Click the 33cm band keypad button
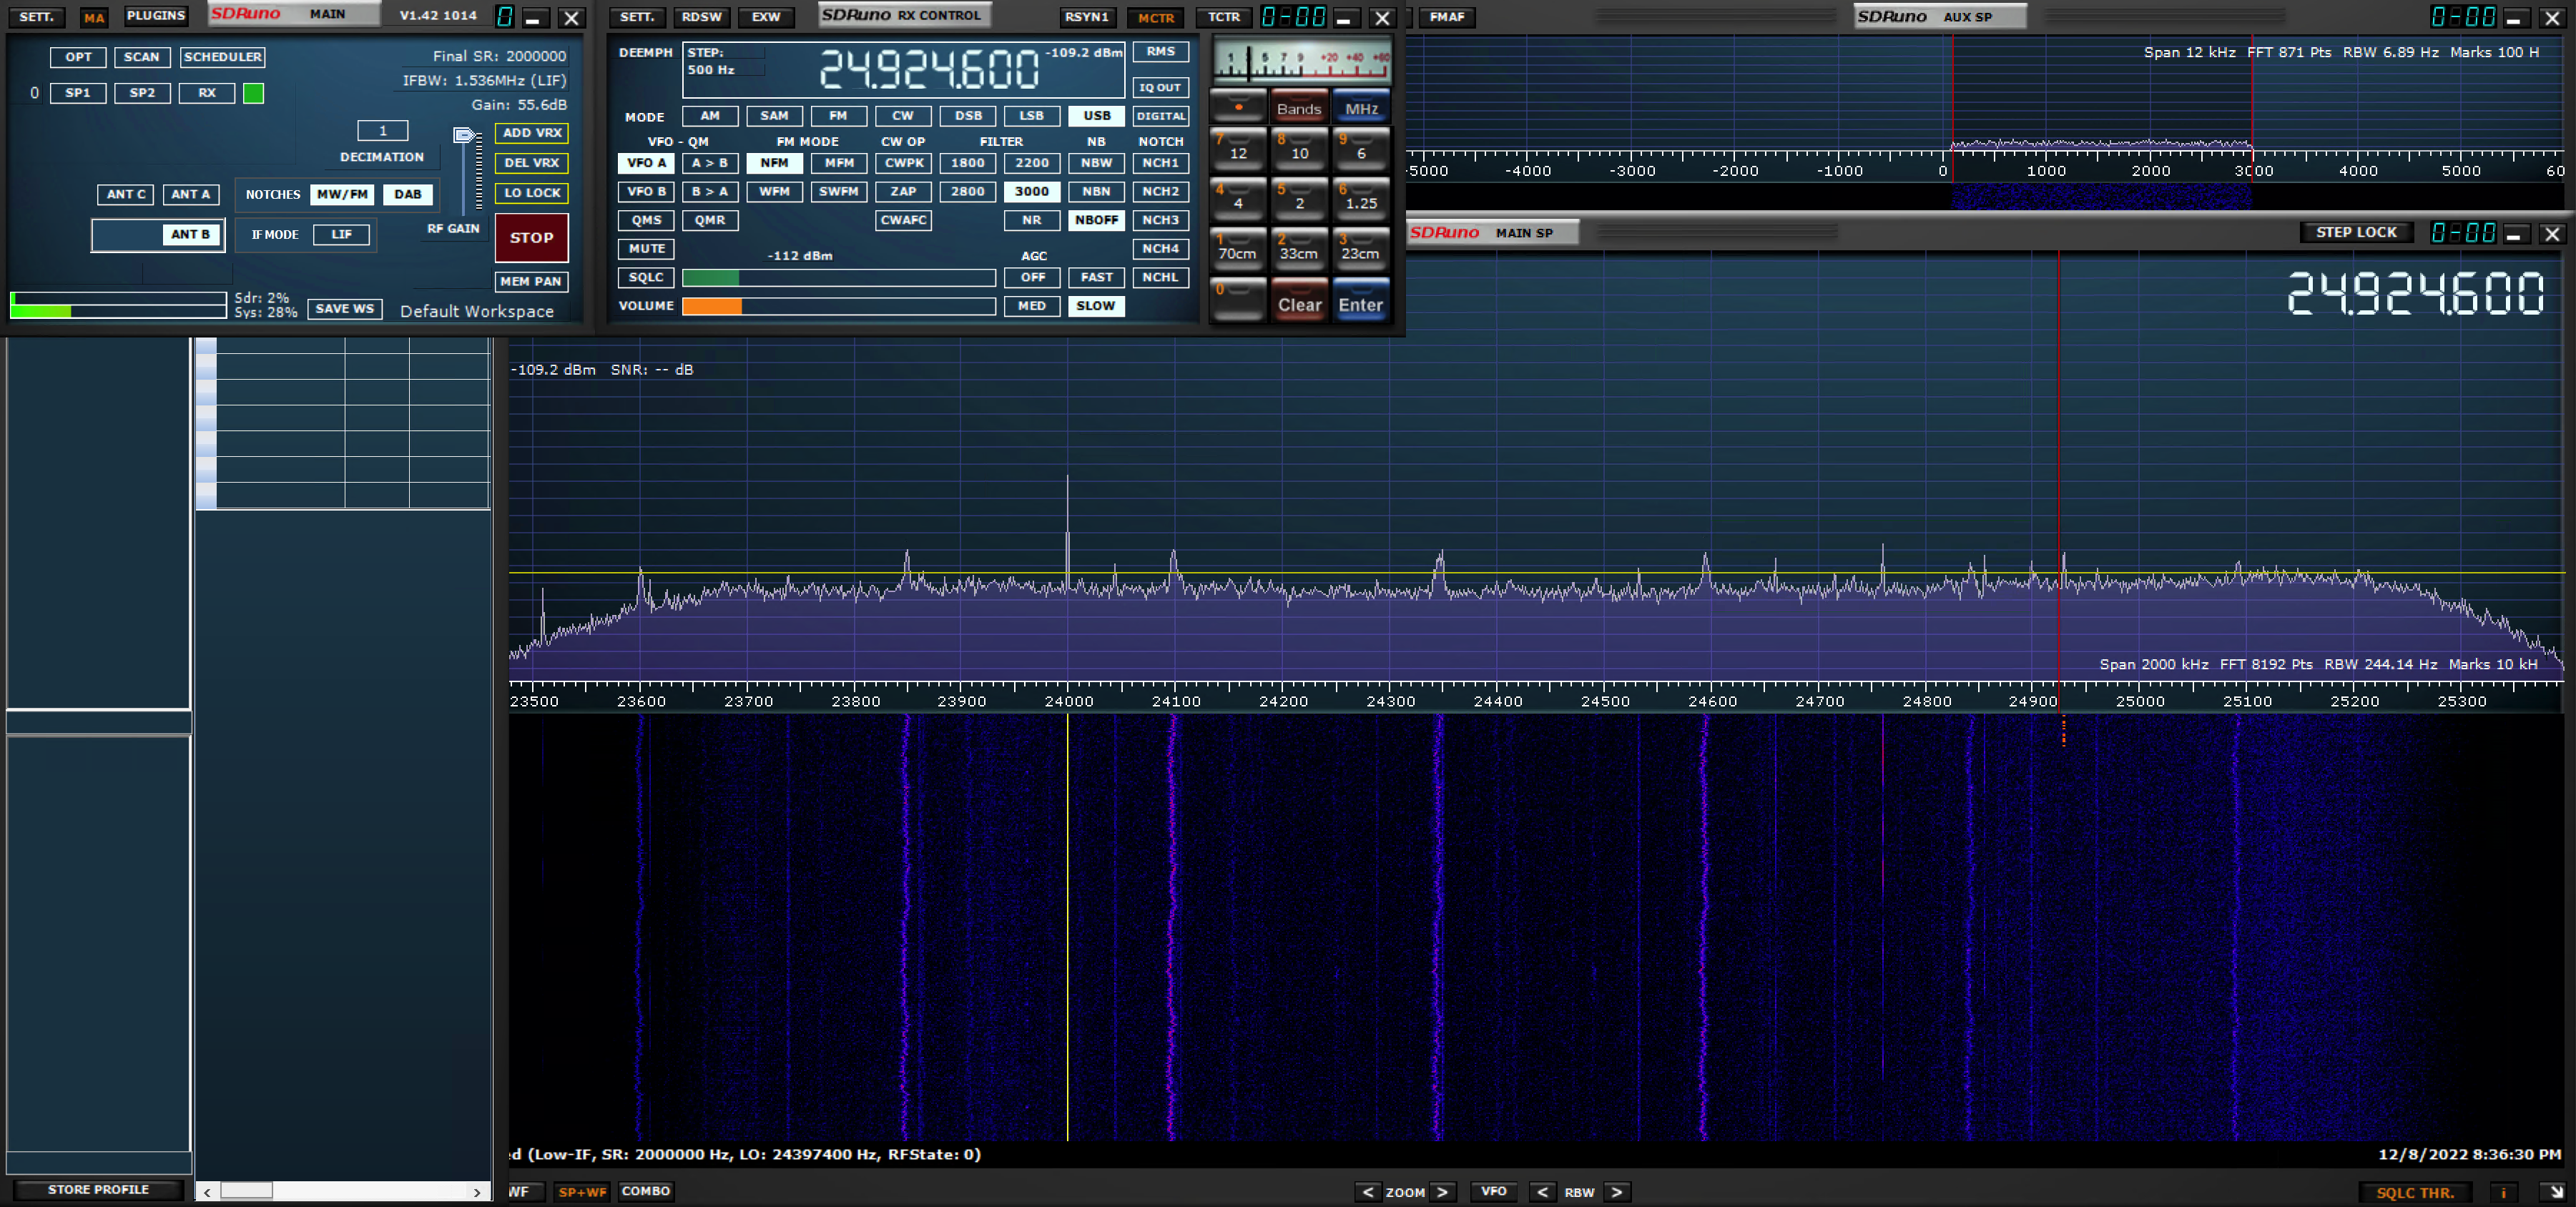 tap(1299, 249)
